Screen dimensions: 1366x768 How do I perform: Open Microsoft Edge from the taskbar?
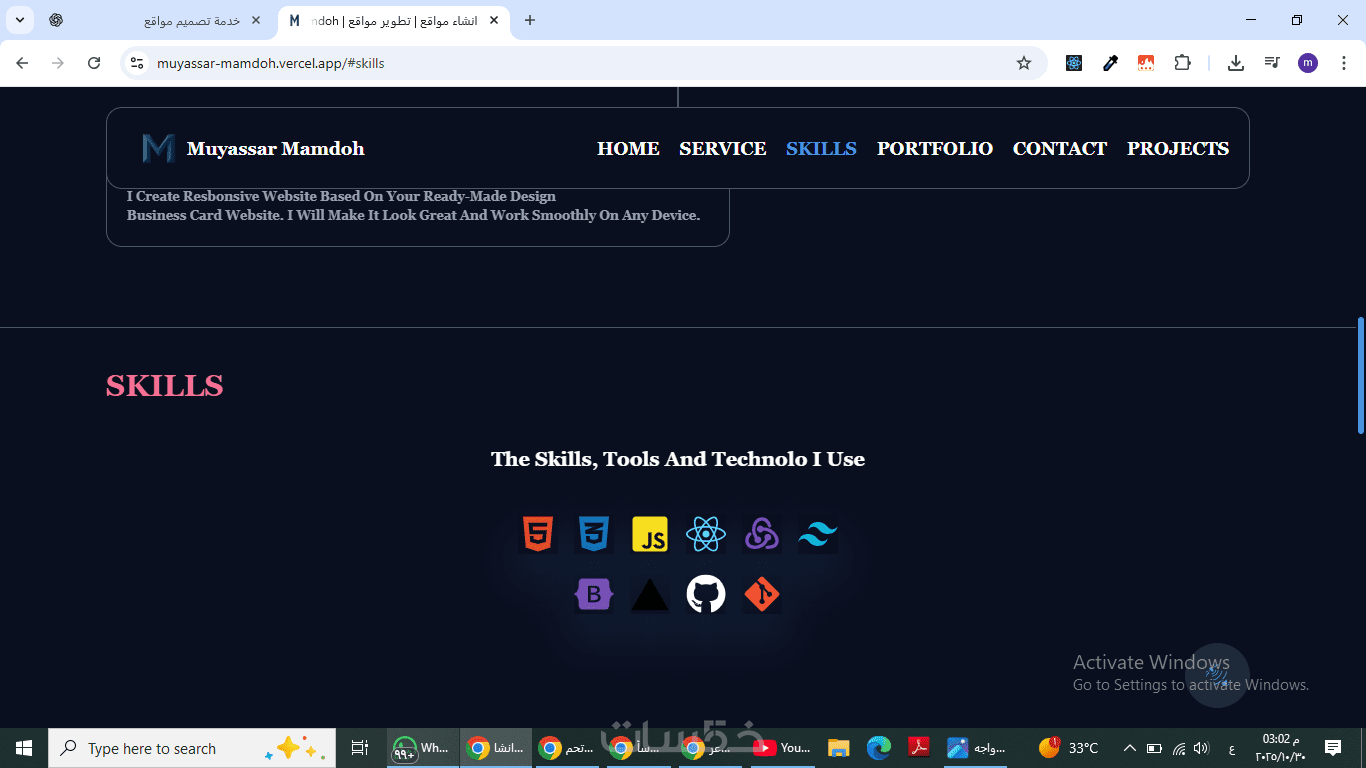tap(879, 748)
